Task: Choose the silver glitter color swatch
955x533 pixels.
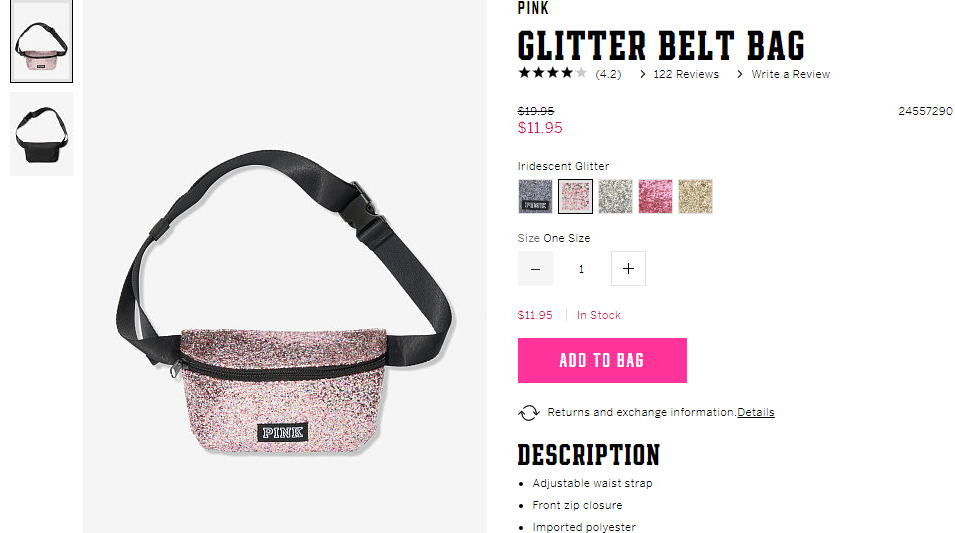Action: 615,196
